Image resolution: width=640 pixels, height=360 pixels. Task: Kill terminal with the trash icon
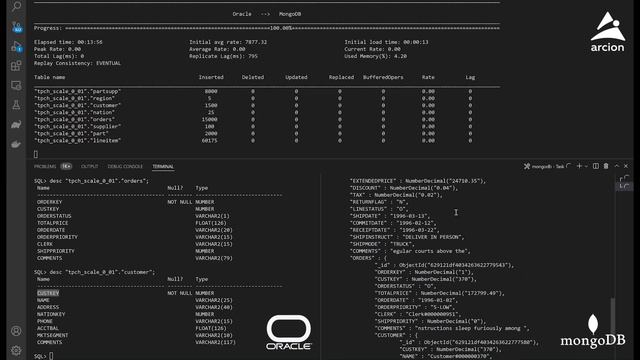click(x=606, y=166)
